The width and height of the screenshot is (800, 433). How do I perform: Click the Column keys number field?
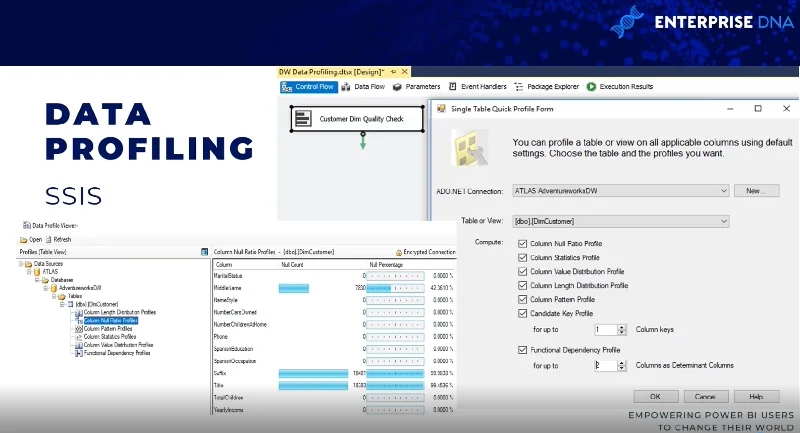[606, 330]
